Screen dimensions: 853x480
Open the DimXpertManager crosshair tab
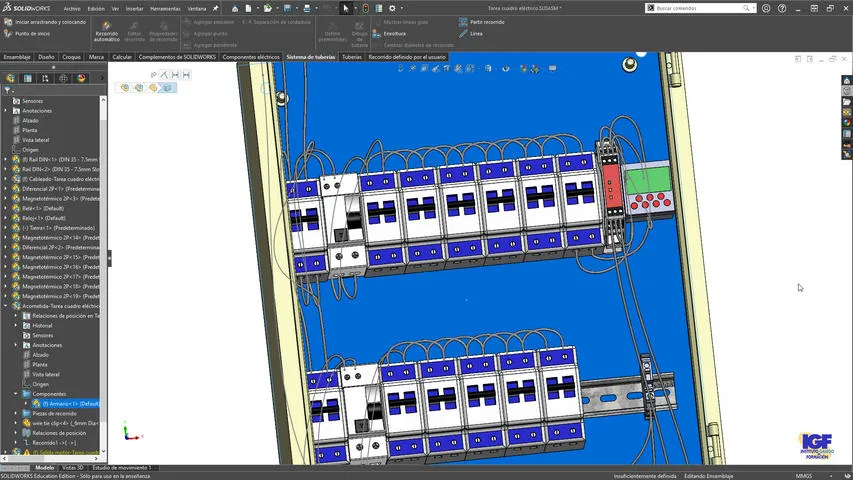click(64, 78)
